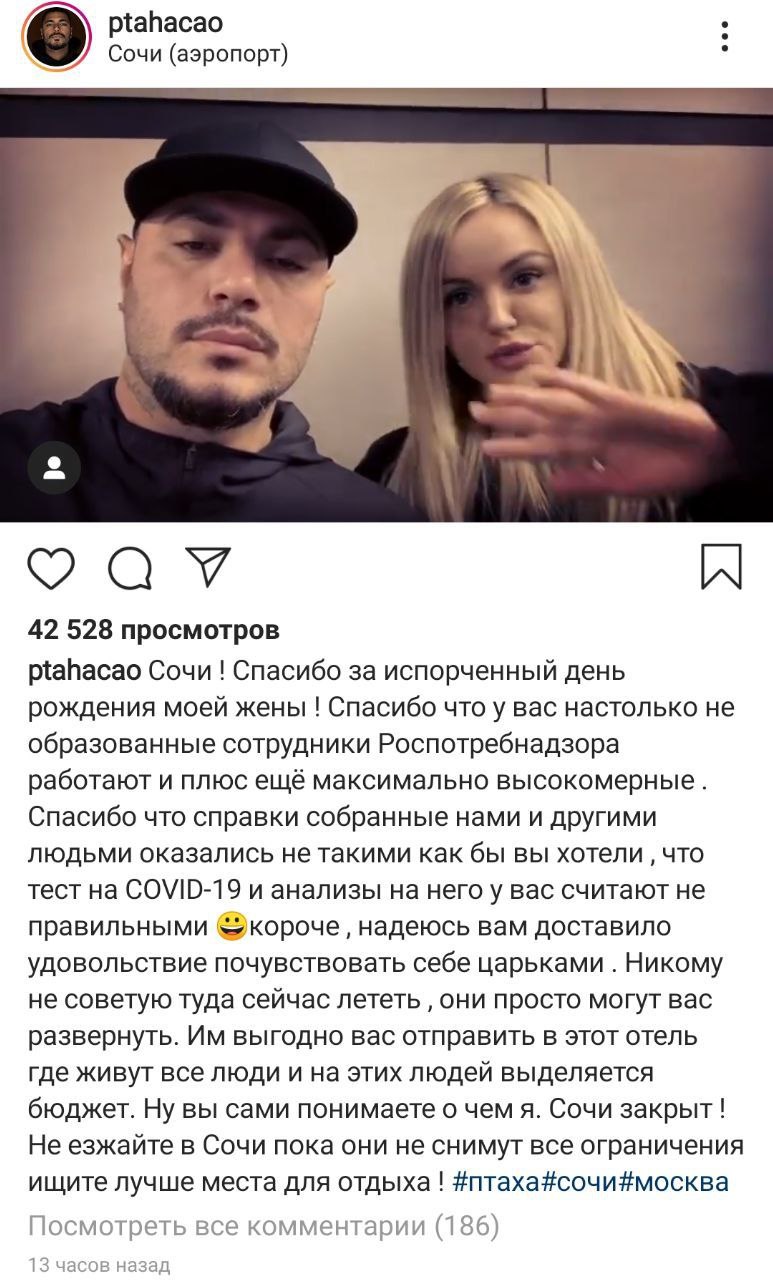Viewport: 773px width, 1280px height.
Task: Save post with bookmark icon
Action: click(x=721, y=566)
